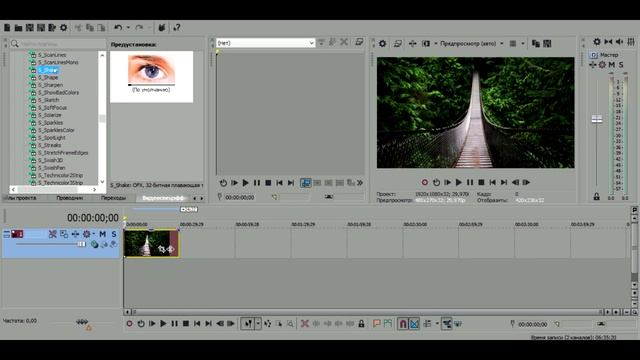Open Master bus audio properties gear
This screenshot has height=360, width=640.
597,42
